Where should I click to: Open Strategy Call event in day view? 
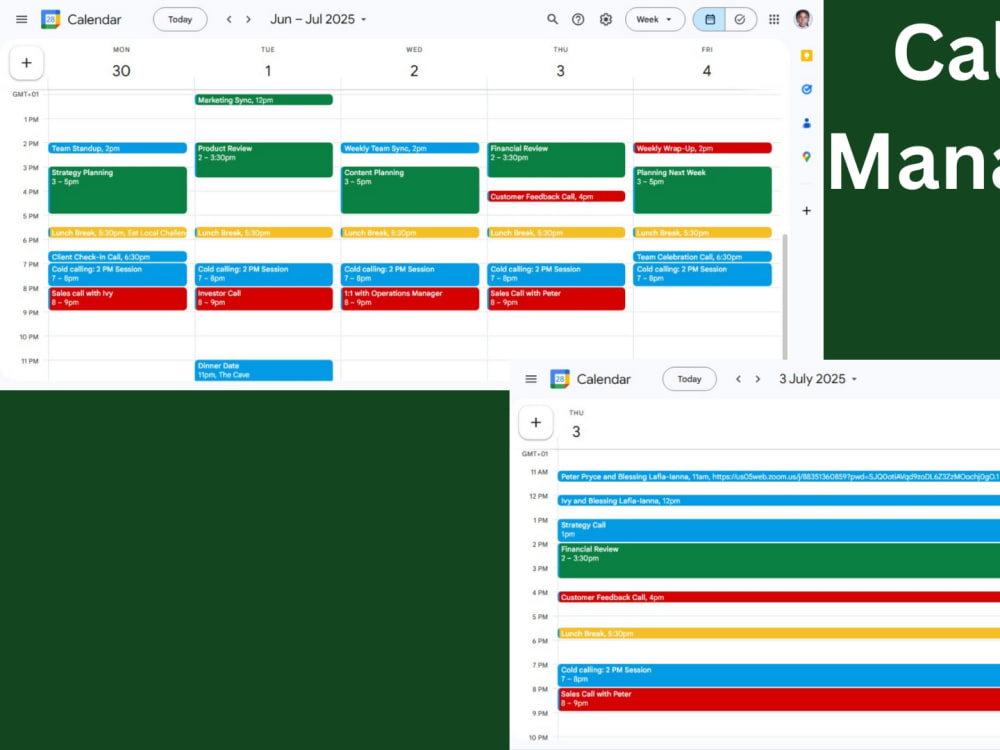pos(779,530)
